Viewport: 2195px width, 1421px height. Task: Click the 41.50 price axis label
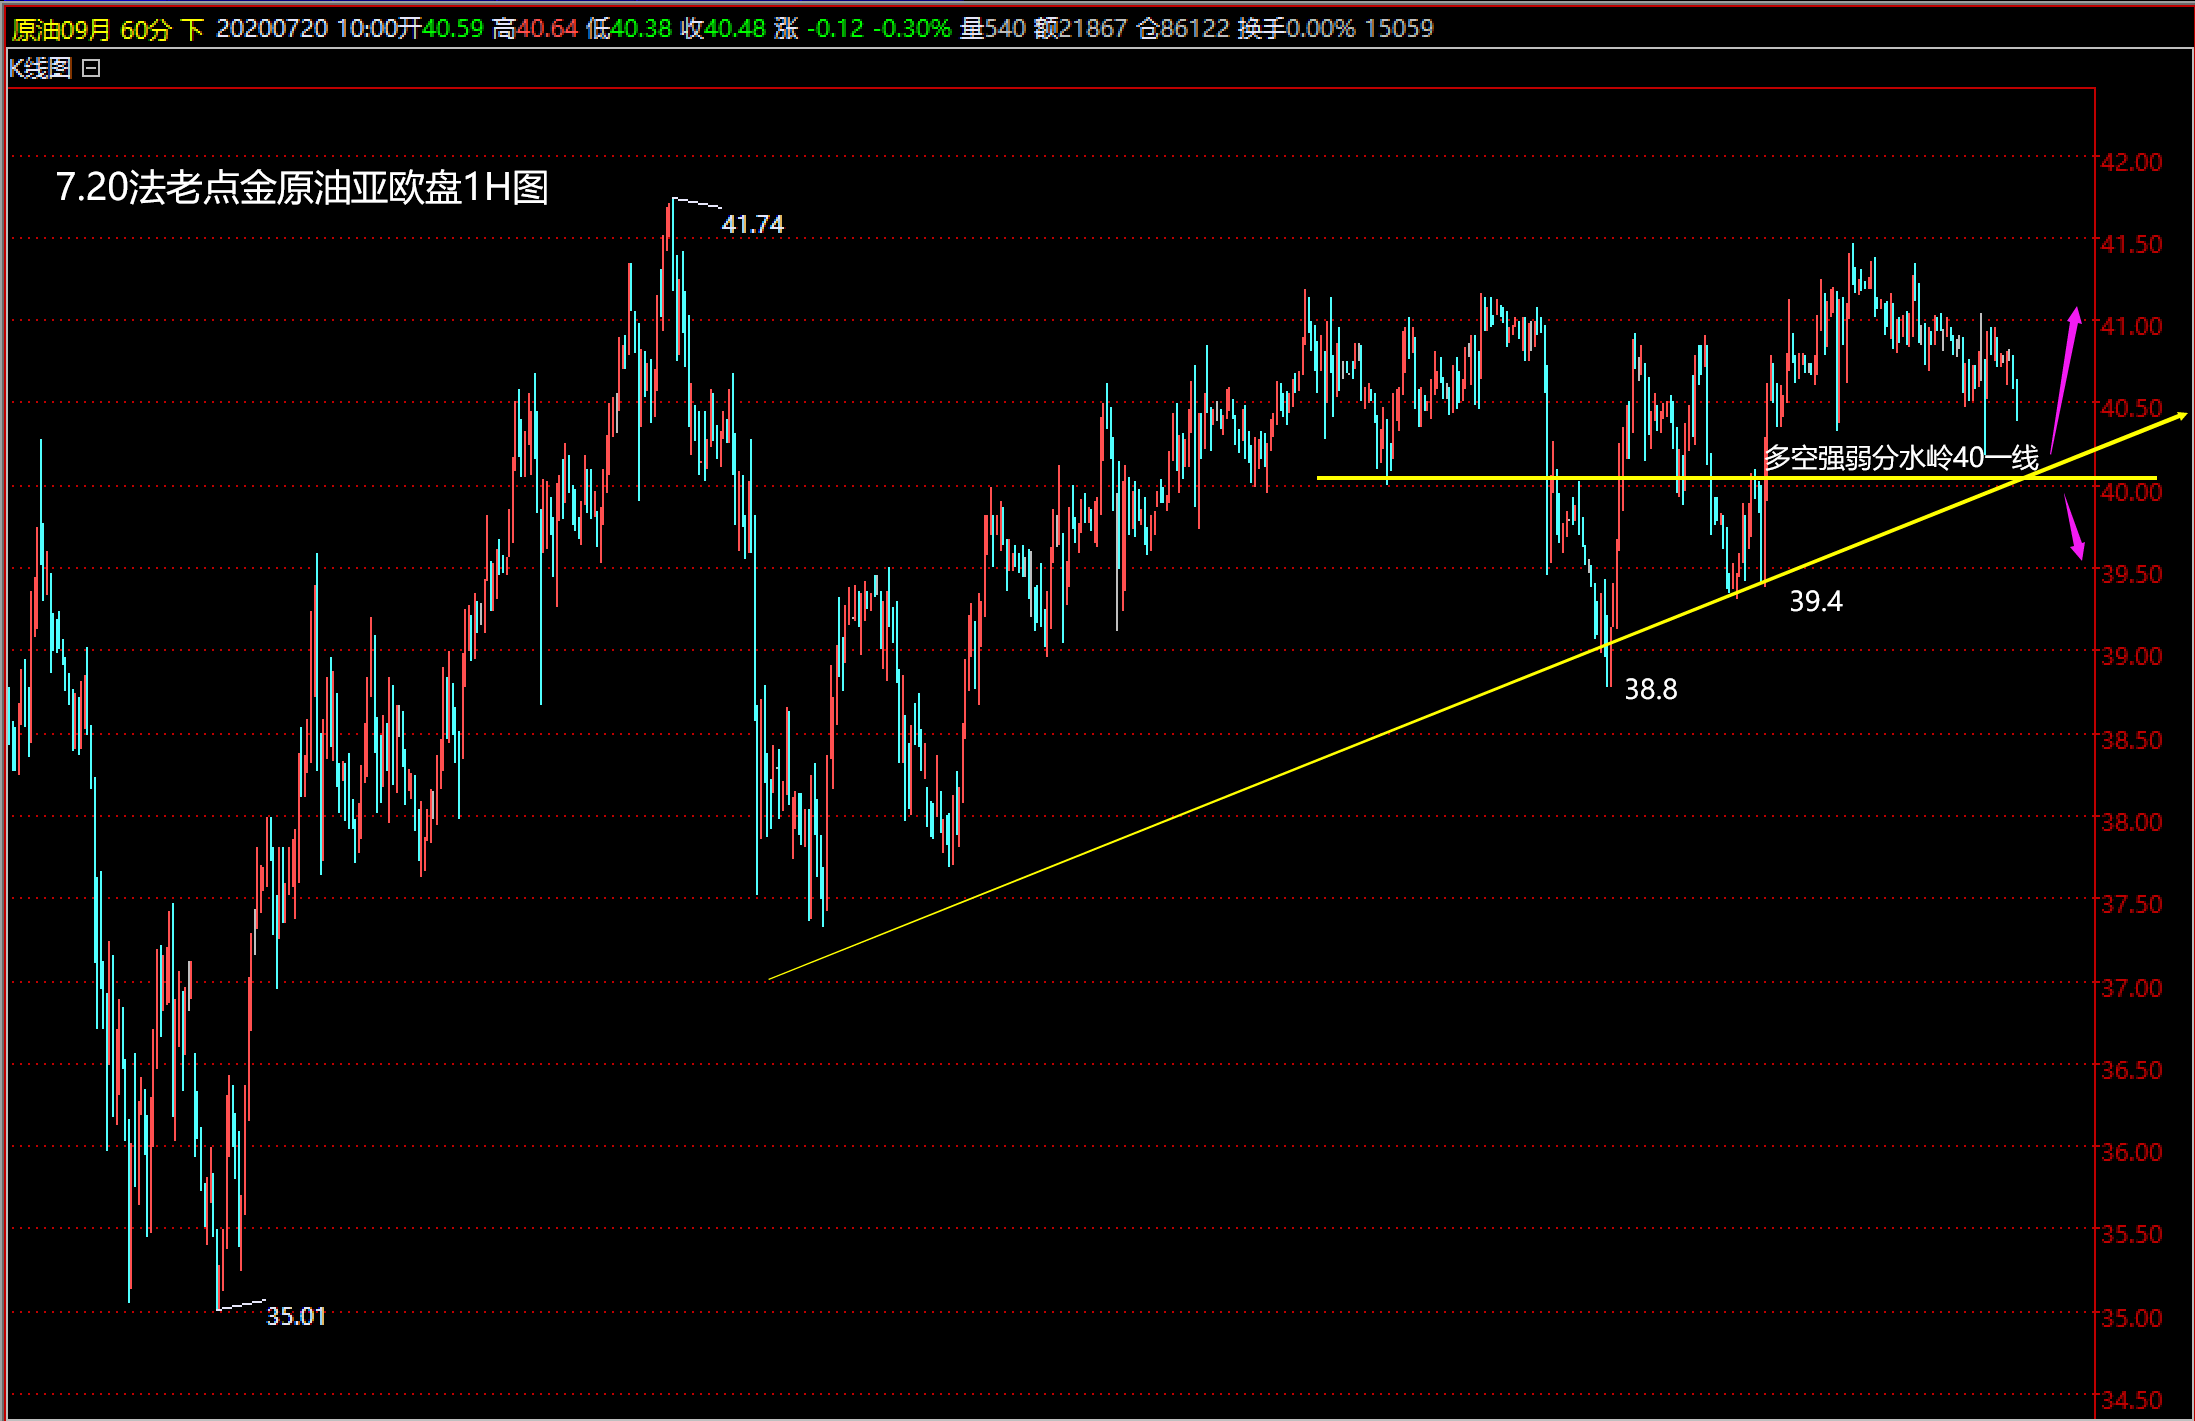(2131, 244)
